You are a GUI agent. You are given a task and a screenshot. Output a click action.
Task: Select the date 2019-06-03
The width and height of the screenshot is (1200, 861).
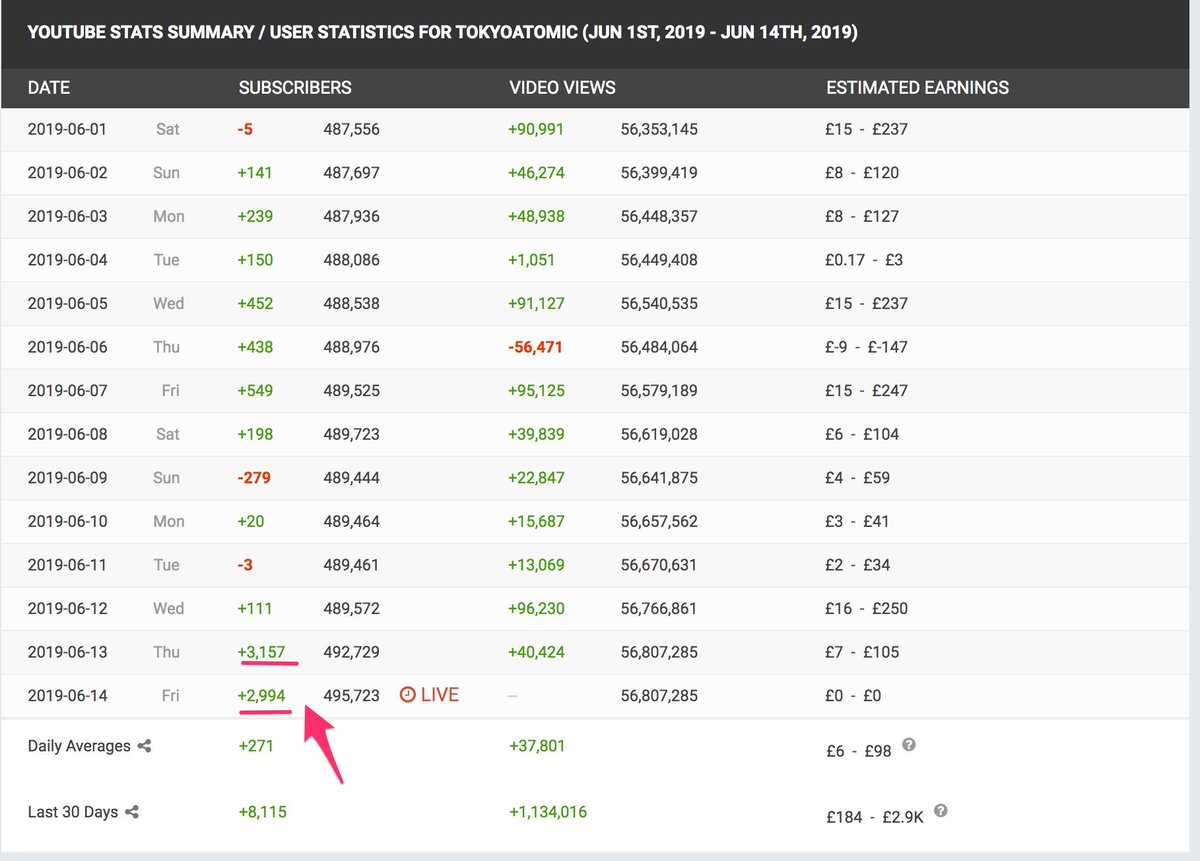67,216
